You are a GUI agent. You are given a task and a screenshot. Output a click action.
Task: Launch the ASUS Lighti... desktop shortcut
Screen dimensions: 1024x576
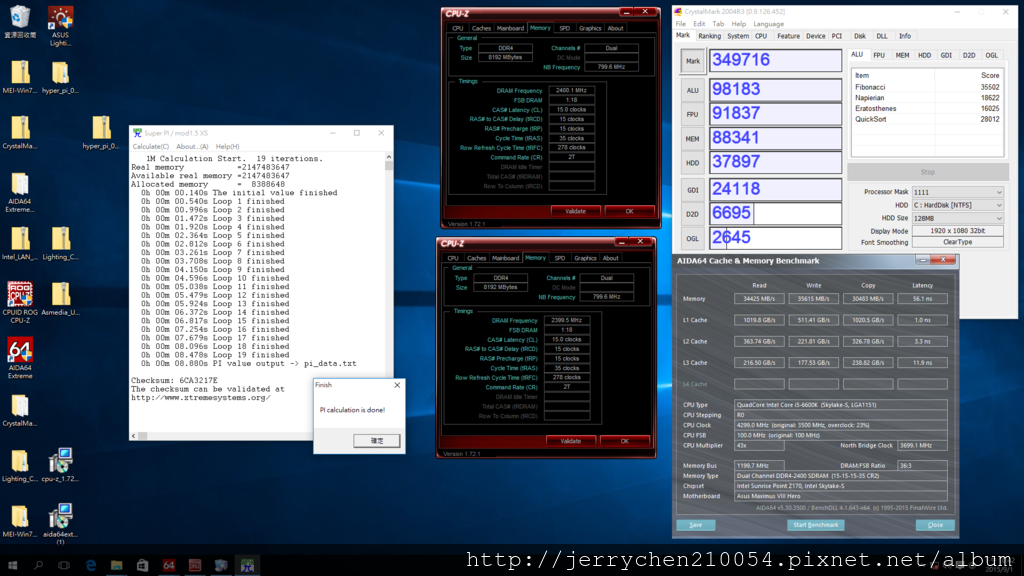(60, 26)
